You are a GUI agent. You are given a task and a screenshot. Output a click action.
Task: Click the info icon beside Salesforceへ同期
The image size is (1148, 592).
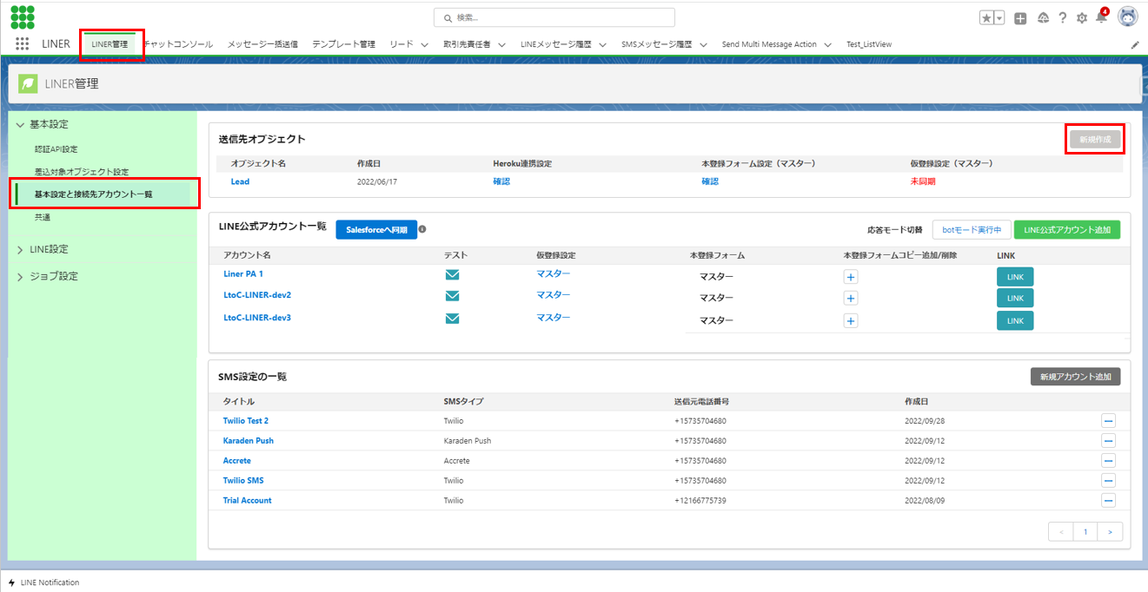coord(422,229)
